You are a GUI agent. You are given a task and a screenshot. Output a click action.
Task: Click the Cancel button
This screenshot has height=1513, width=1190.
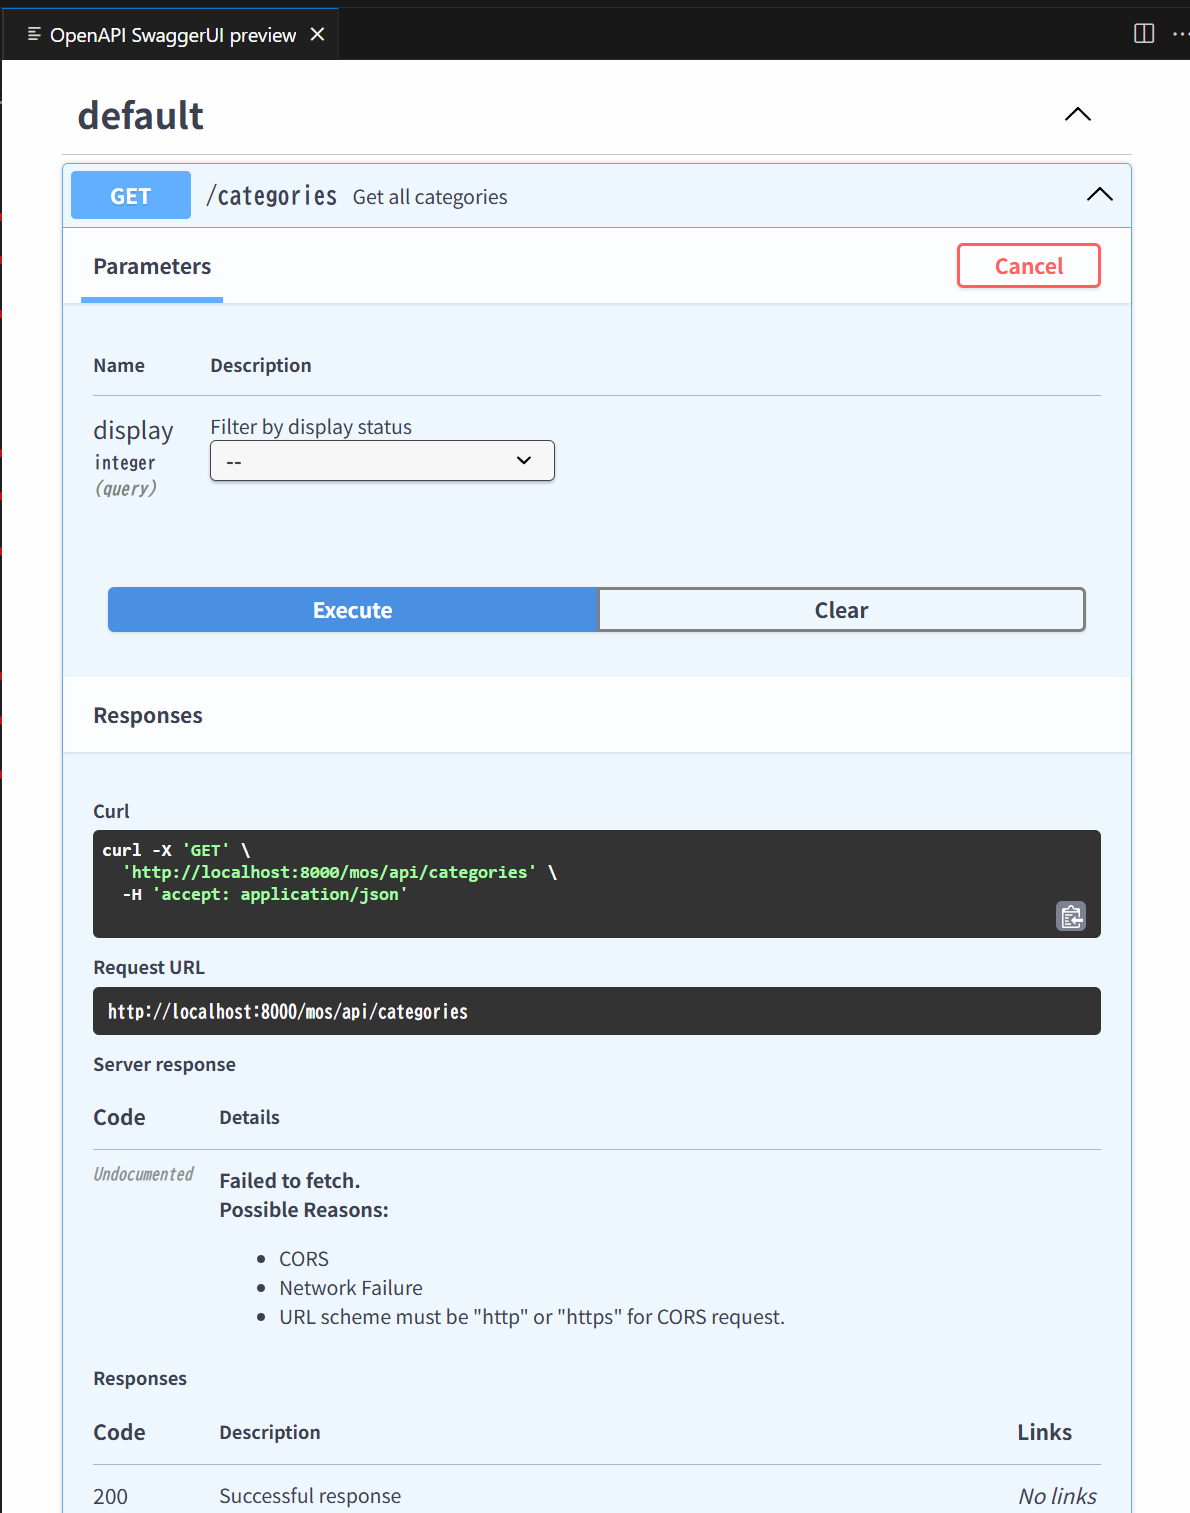point(1028,266)
